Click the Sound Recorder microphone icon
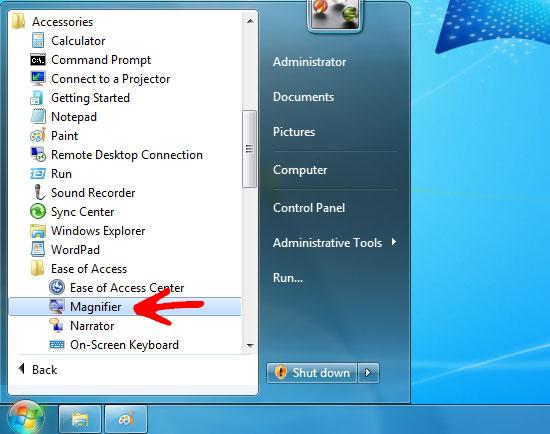 pos(39,192)
